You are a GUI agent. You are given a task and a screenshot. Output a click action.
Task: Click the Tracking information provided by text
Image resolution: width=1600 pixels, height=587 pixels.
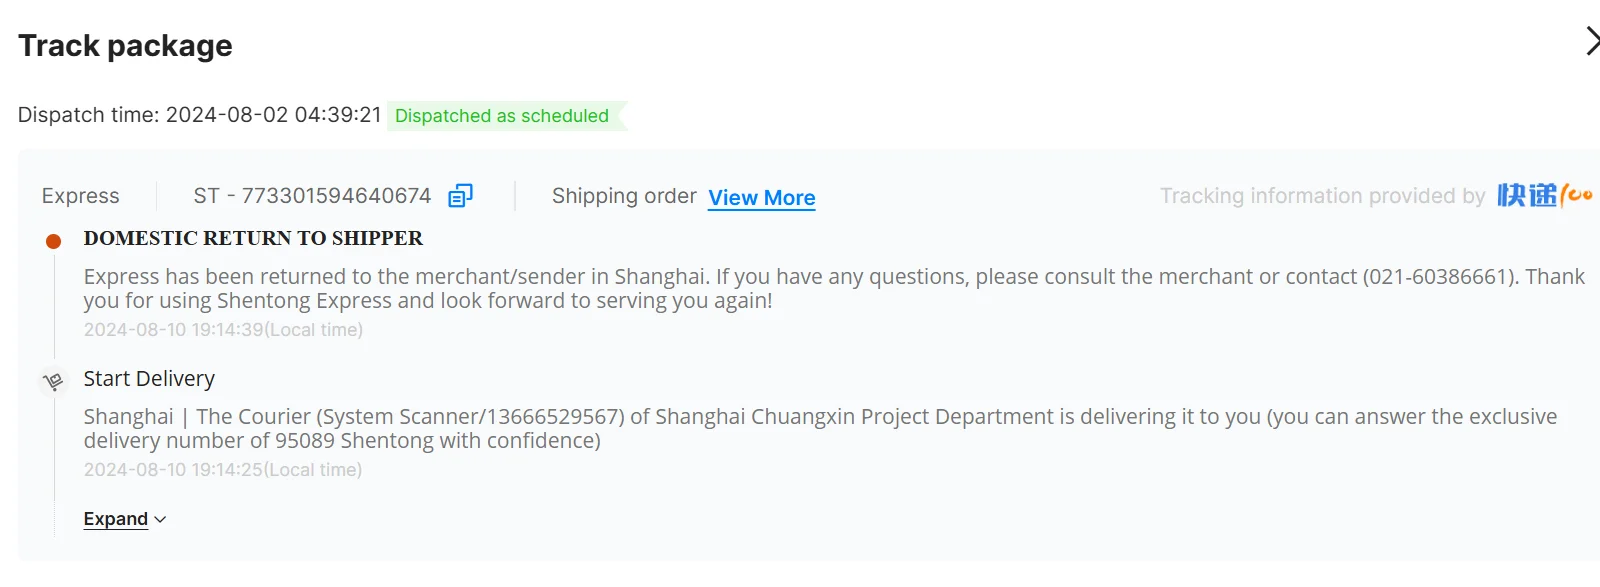coord(1322,196)
